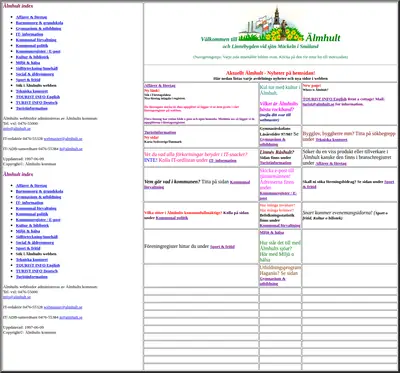Open Gymnasium & utbildning in first index list
This screenshot has width=400, height=373.
coord(38,28)
